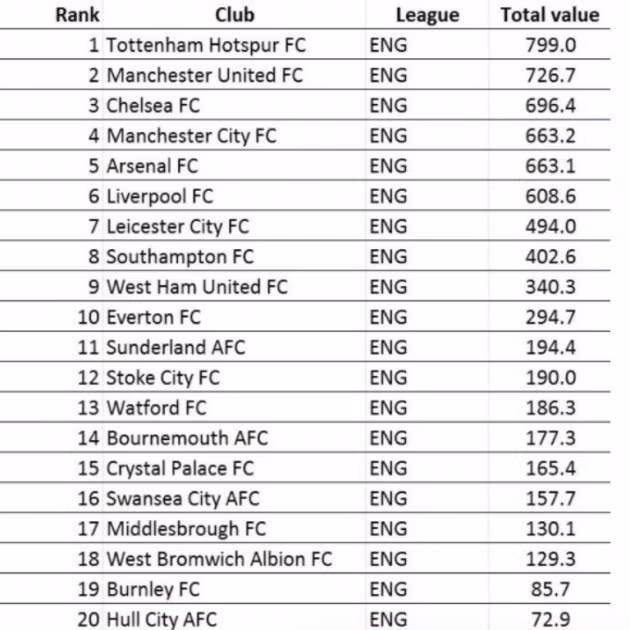This screenshot has width=630, height=630.
Task: Select the 402.6 Southampton value cell
Action: (550, 256)
